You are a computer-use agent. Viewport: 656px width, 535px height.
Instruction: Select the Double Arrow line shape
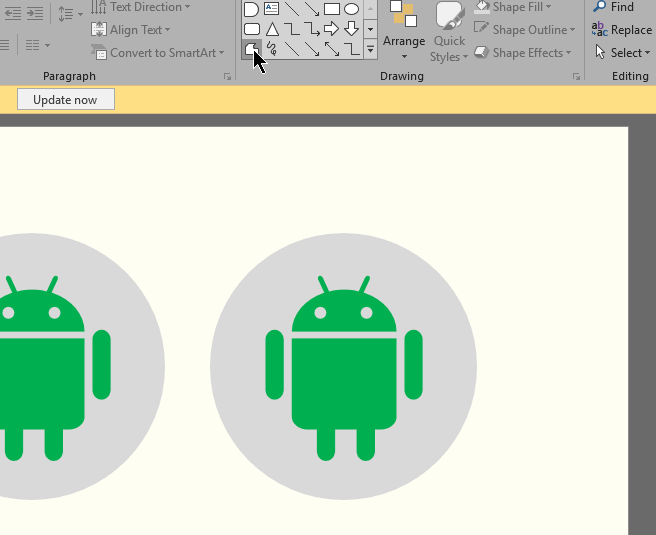[332, 49]
